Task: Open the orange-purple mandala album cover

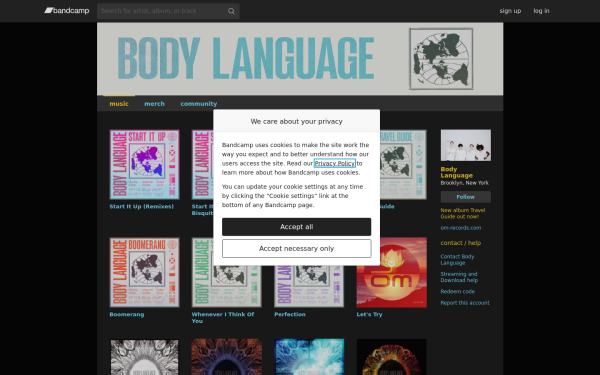Action: pos(227,357)
